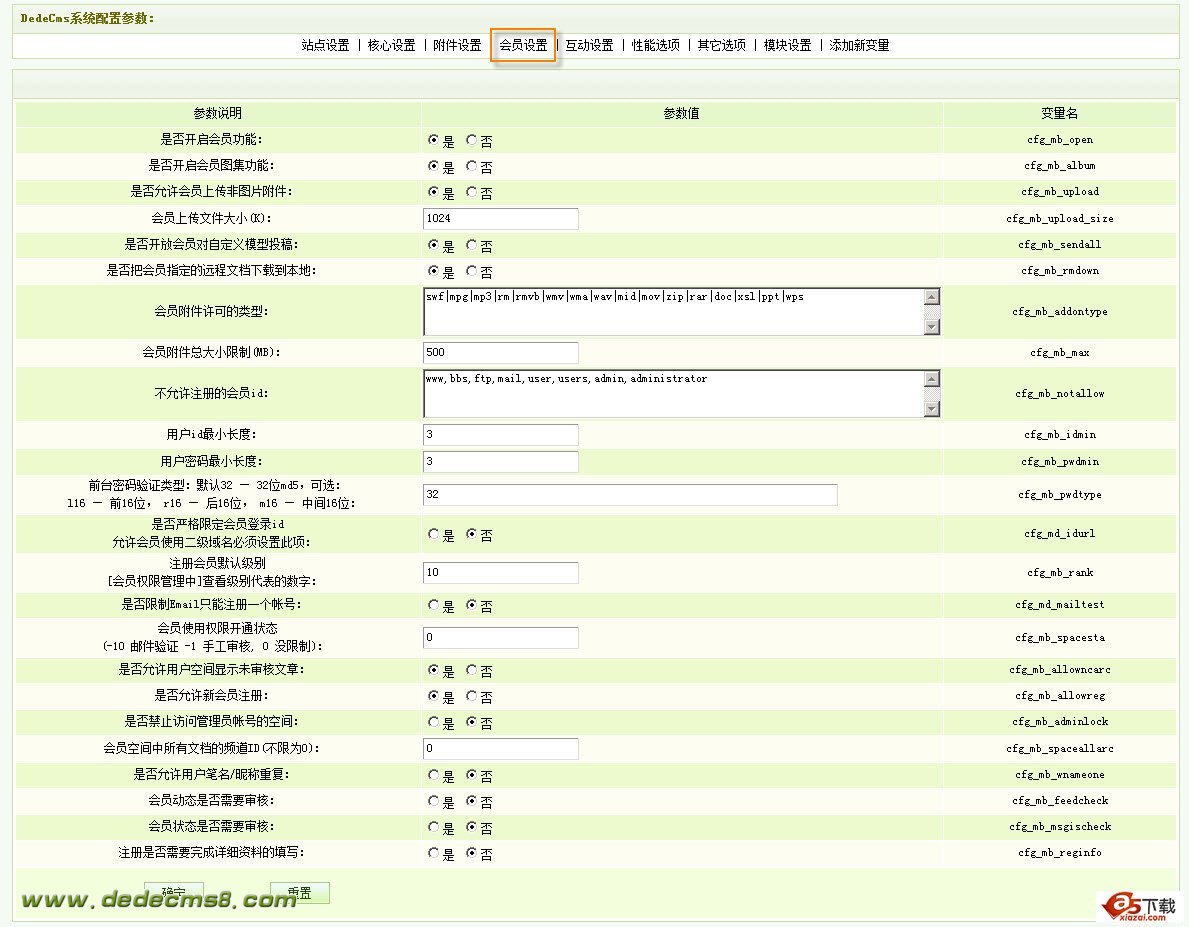Disable 是否开启会员图集功能 by choosing 否
Viewport: 1189px width, 927px height.
tap(472, 167)
